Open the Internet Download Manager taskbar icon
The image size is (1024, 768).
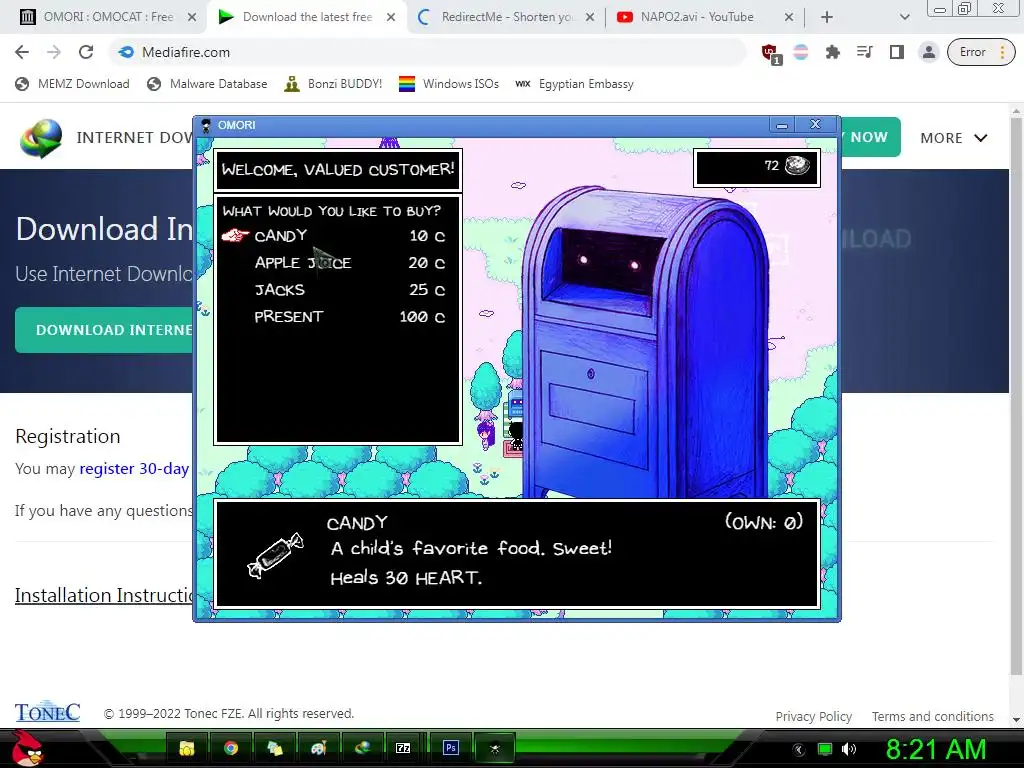(362, 748)
